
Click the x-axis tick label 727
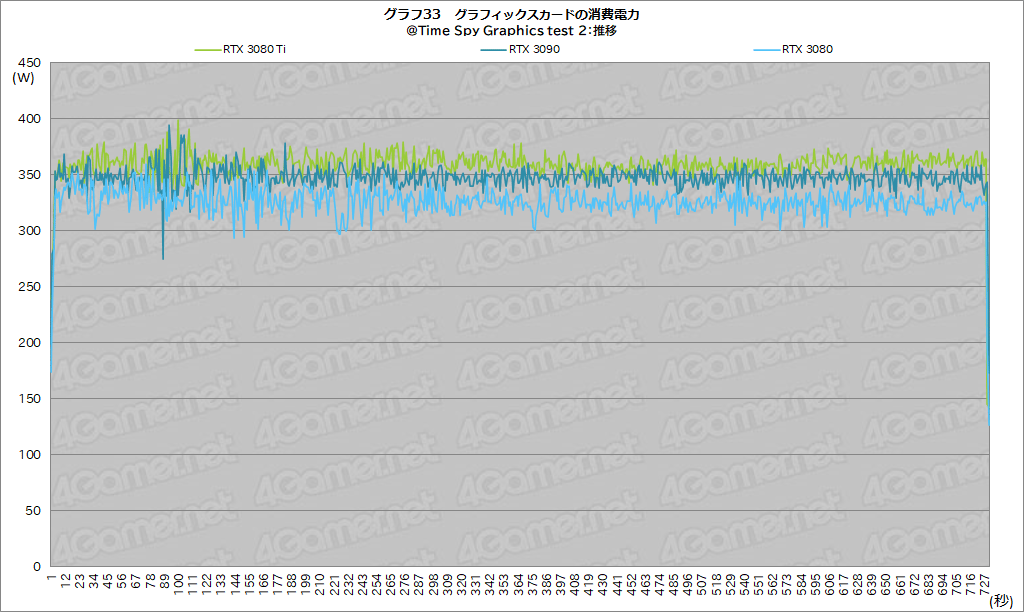pyautogui.click(x=985, y=583)
